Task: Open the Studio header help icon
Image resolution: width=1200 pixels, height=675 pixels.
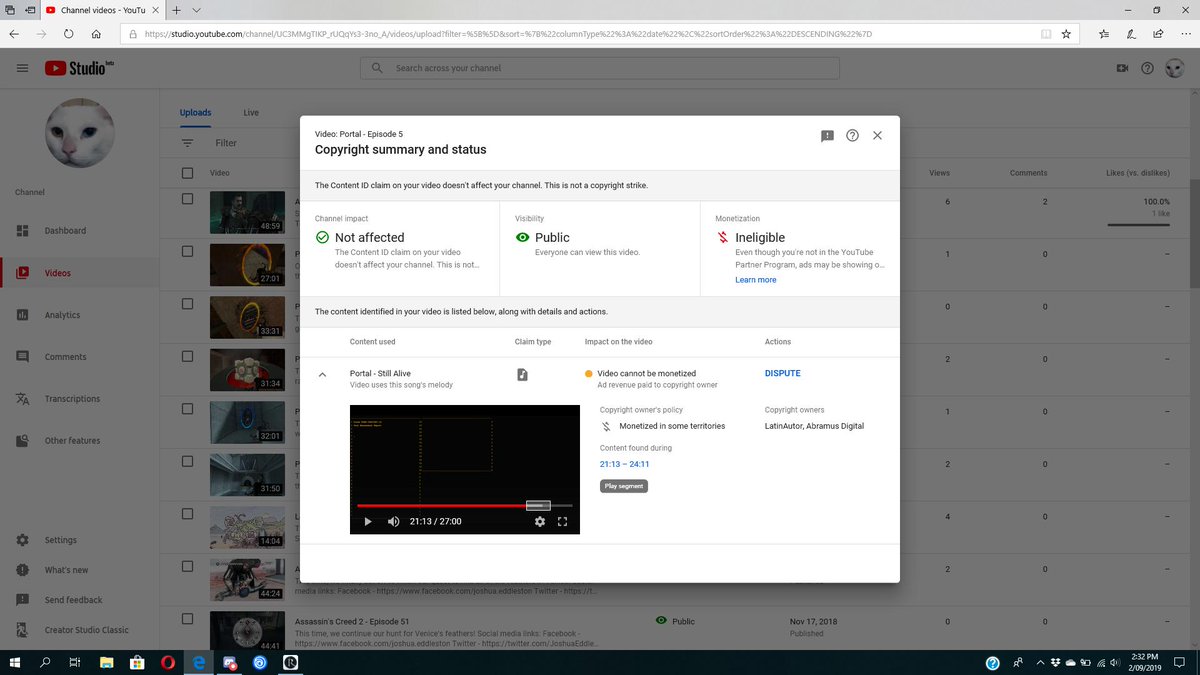Action: coord(1147,68)
